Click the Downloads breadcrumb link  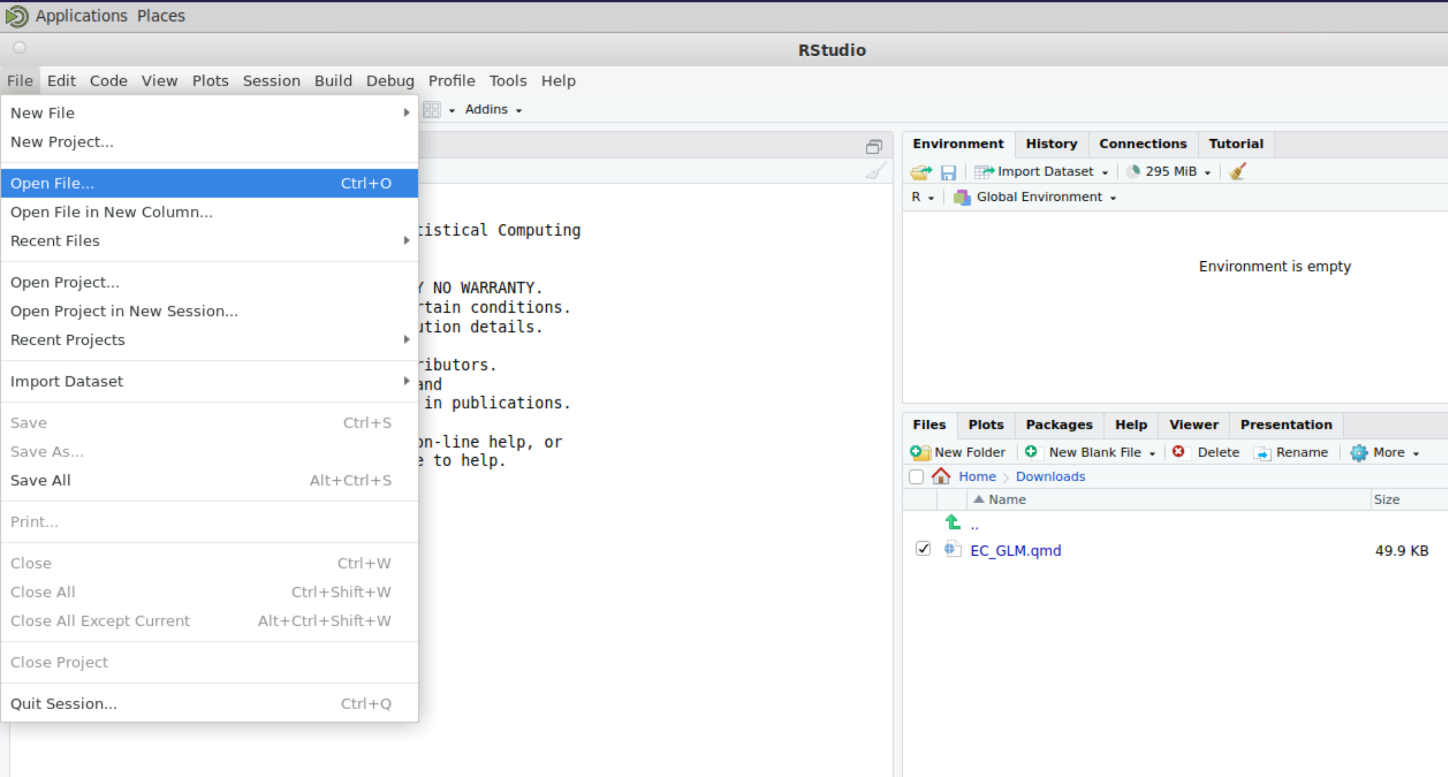[1050, 477]
